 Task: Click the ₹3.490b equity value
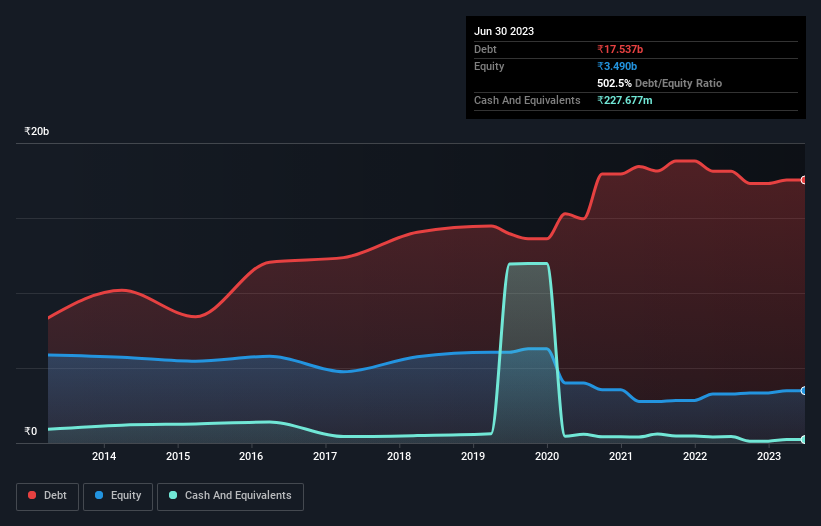[x=617, y=66]
